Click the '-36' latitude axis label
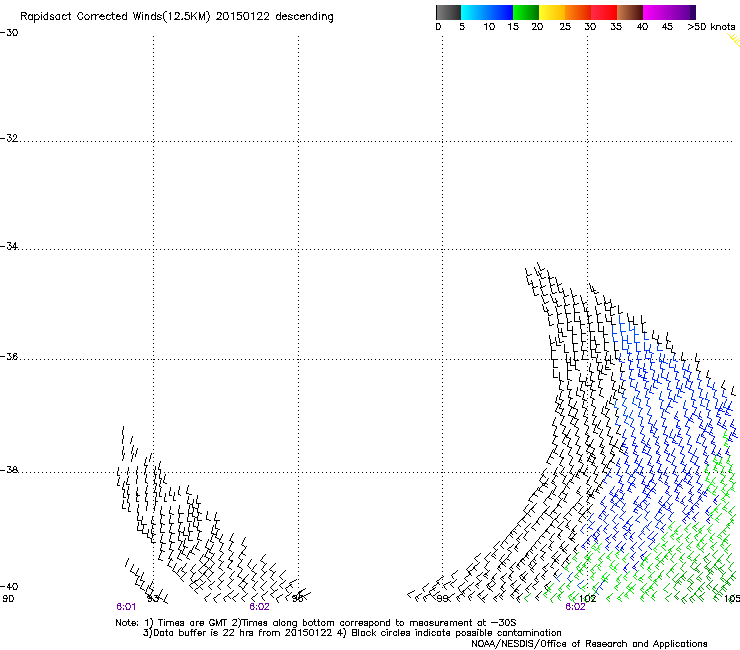The image size is (740, 650). pyautogui.click(x=9, y=357)
